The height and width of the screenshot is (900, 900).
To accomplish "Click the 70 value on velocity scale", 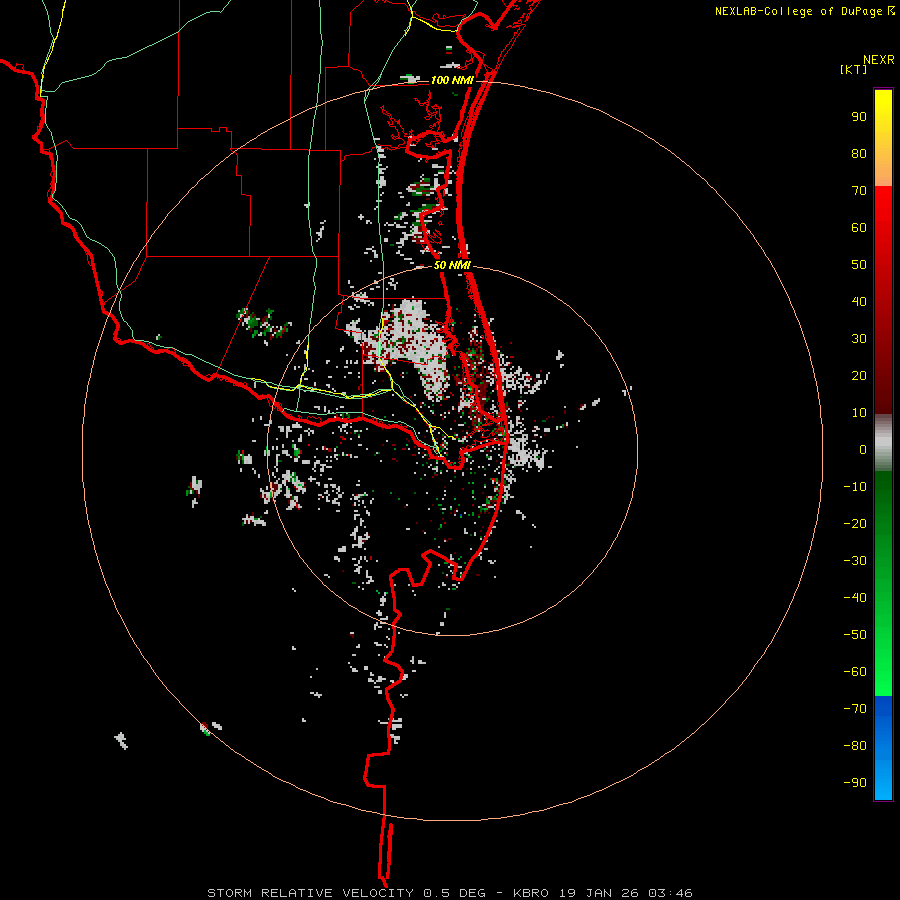I will click(x=859, y=191).
